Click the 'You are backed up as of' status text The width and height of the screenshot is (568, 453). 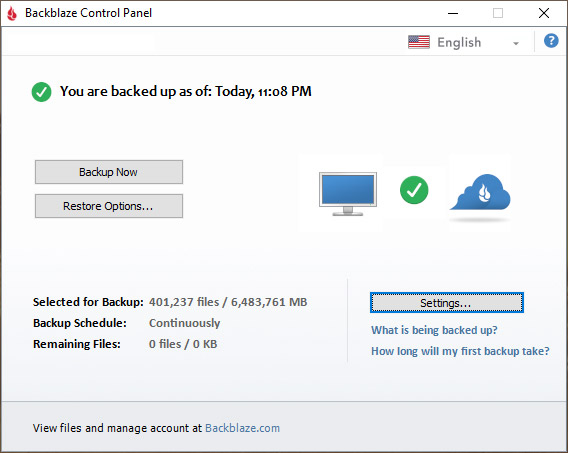coord(185,91)
